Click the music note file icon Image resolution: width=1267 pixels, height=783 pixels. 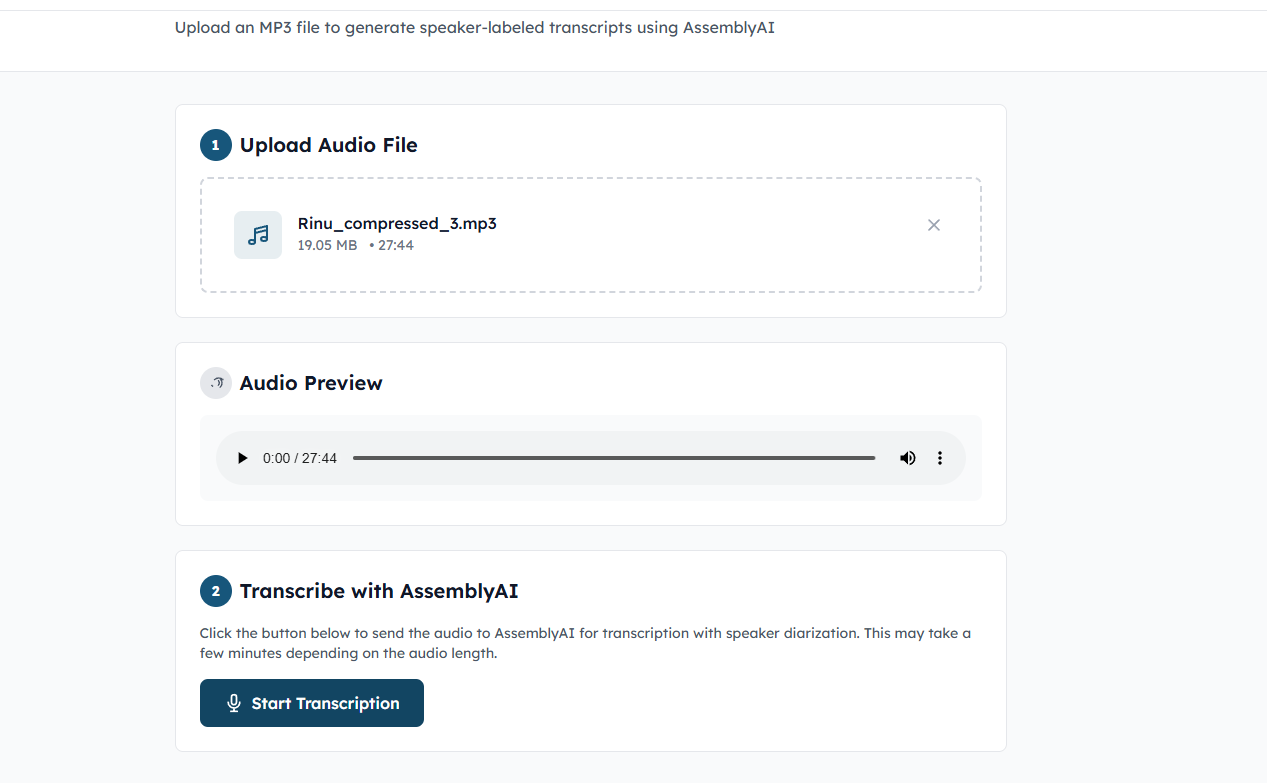[x=257, y=234]
